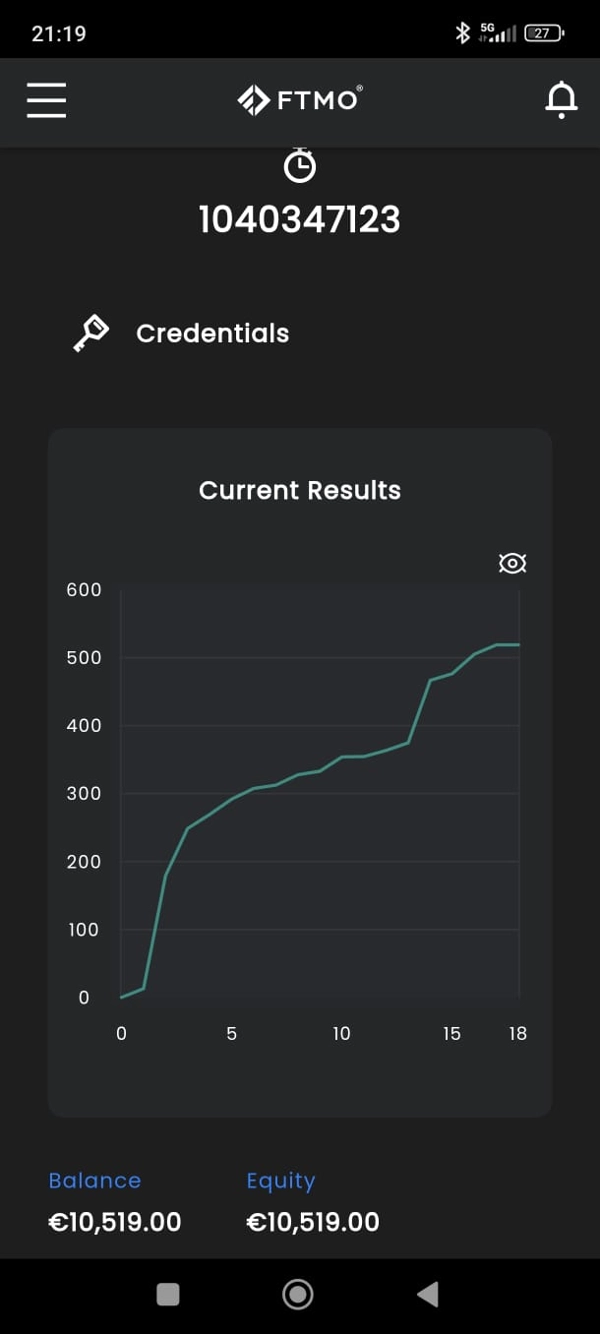Tap the FTMO logo
This screenshot has width=600, height=1334.
coord(300,100)
